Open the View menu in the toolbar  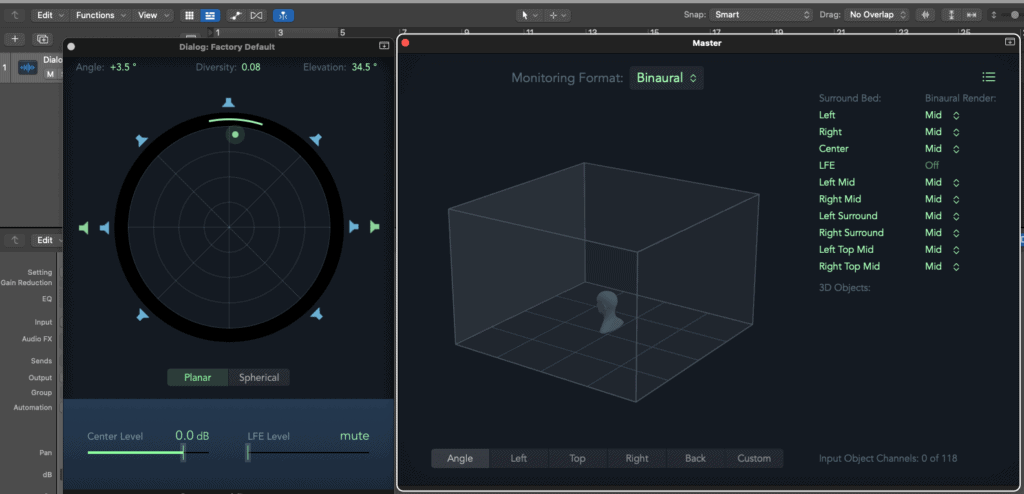tap(152, 16)
